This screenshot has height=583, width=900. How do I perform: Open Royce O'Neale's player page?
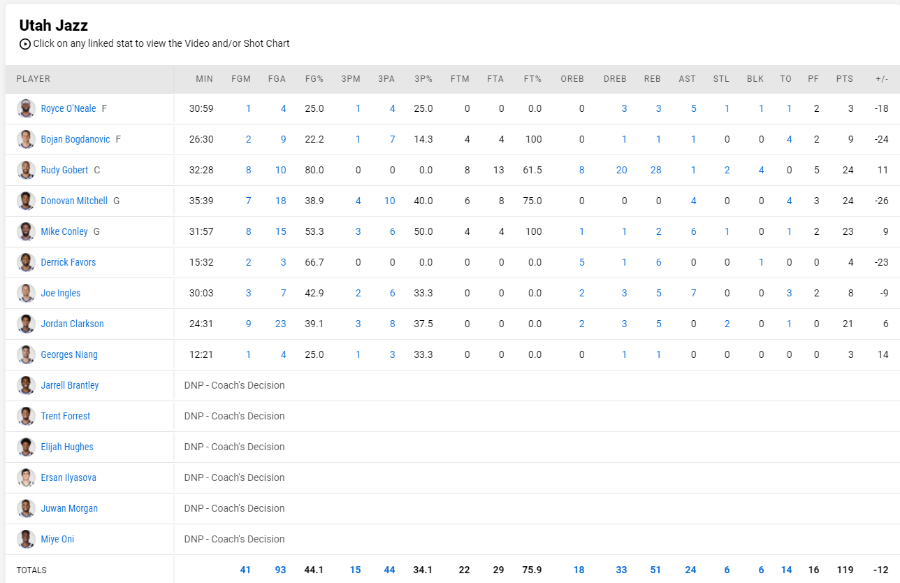point(68,108)
